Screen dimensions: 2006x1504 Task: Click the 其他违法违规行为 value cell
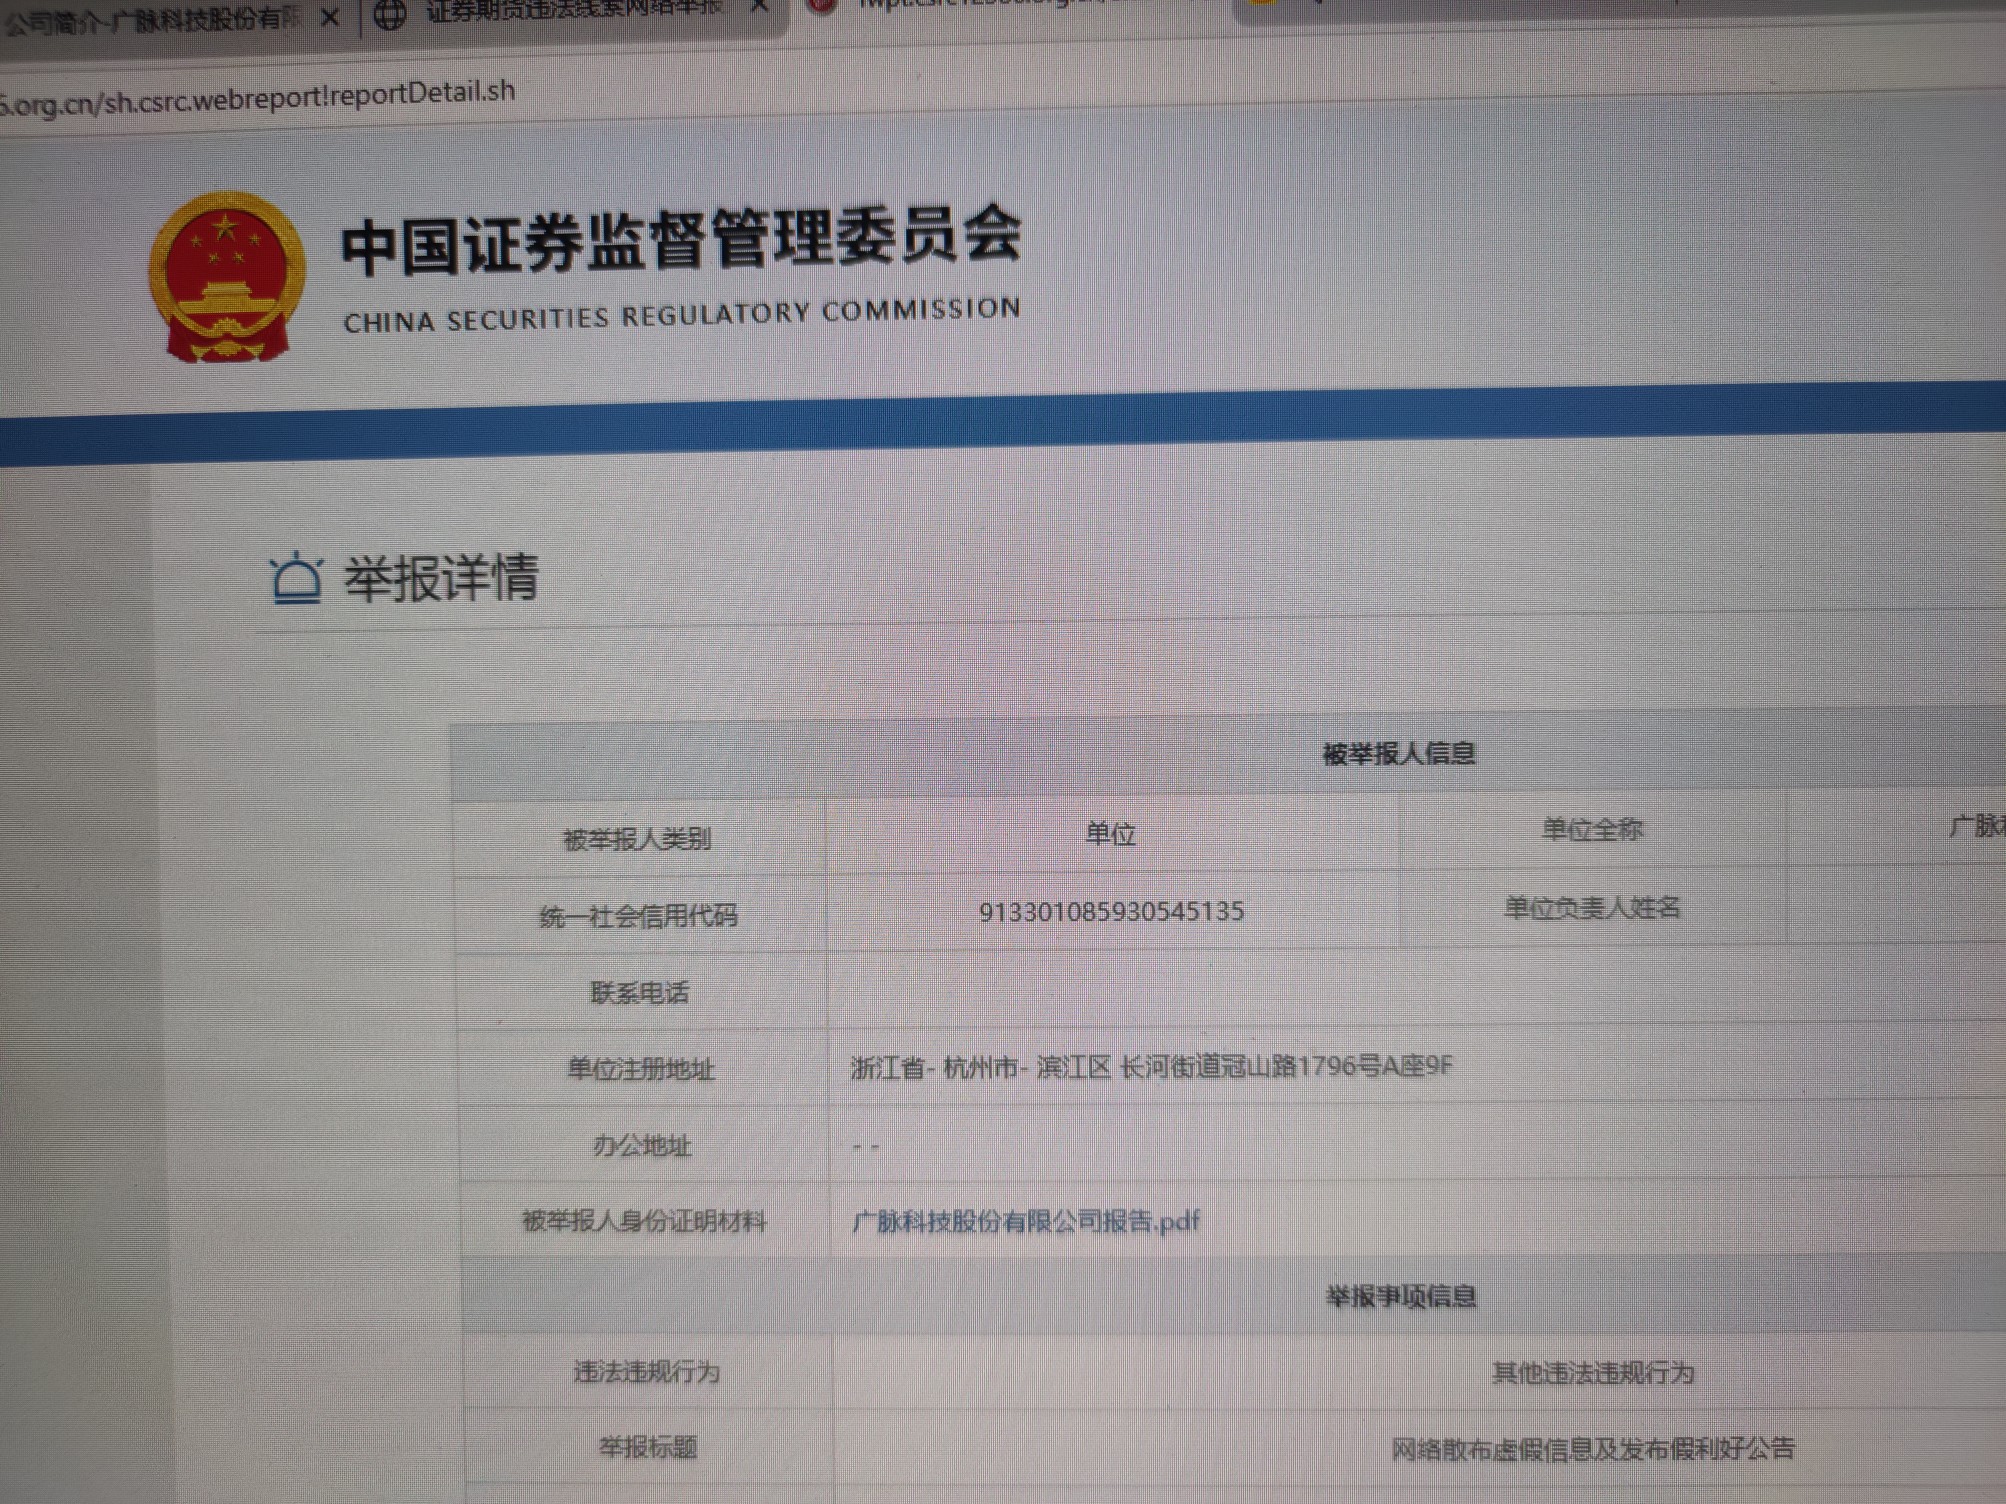coord(1592,1373)
